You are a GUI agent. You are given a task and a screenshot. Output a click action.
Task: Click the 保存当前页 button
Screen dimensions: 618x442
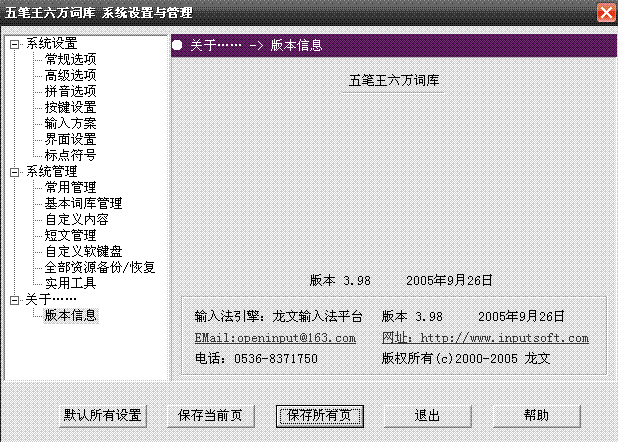[210, 416]
